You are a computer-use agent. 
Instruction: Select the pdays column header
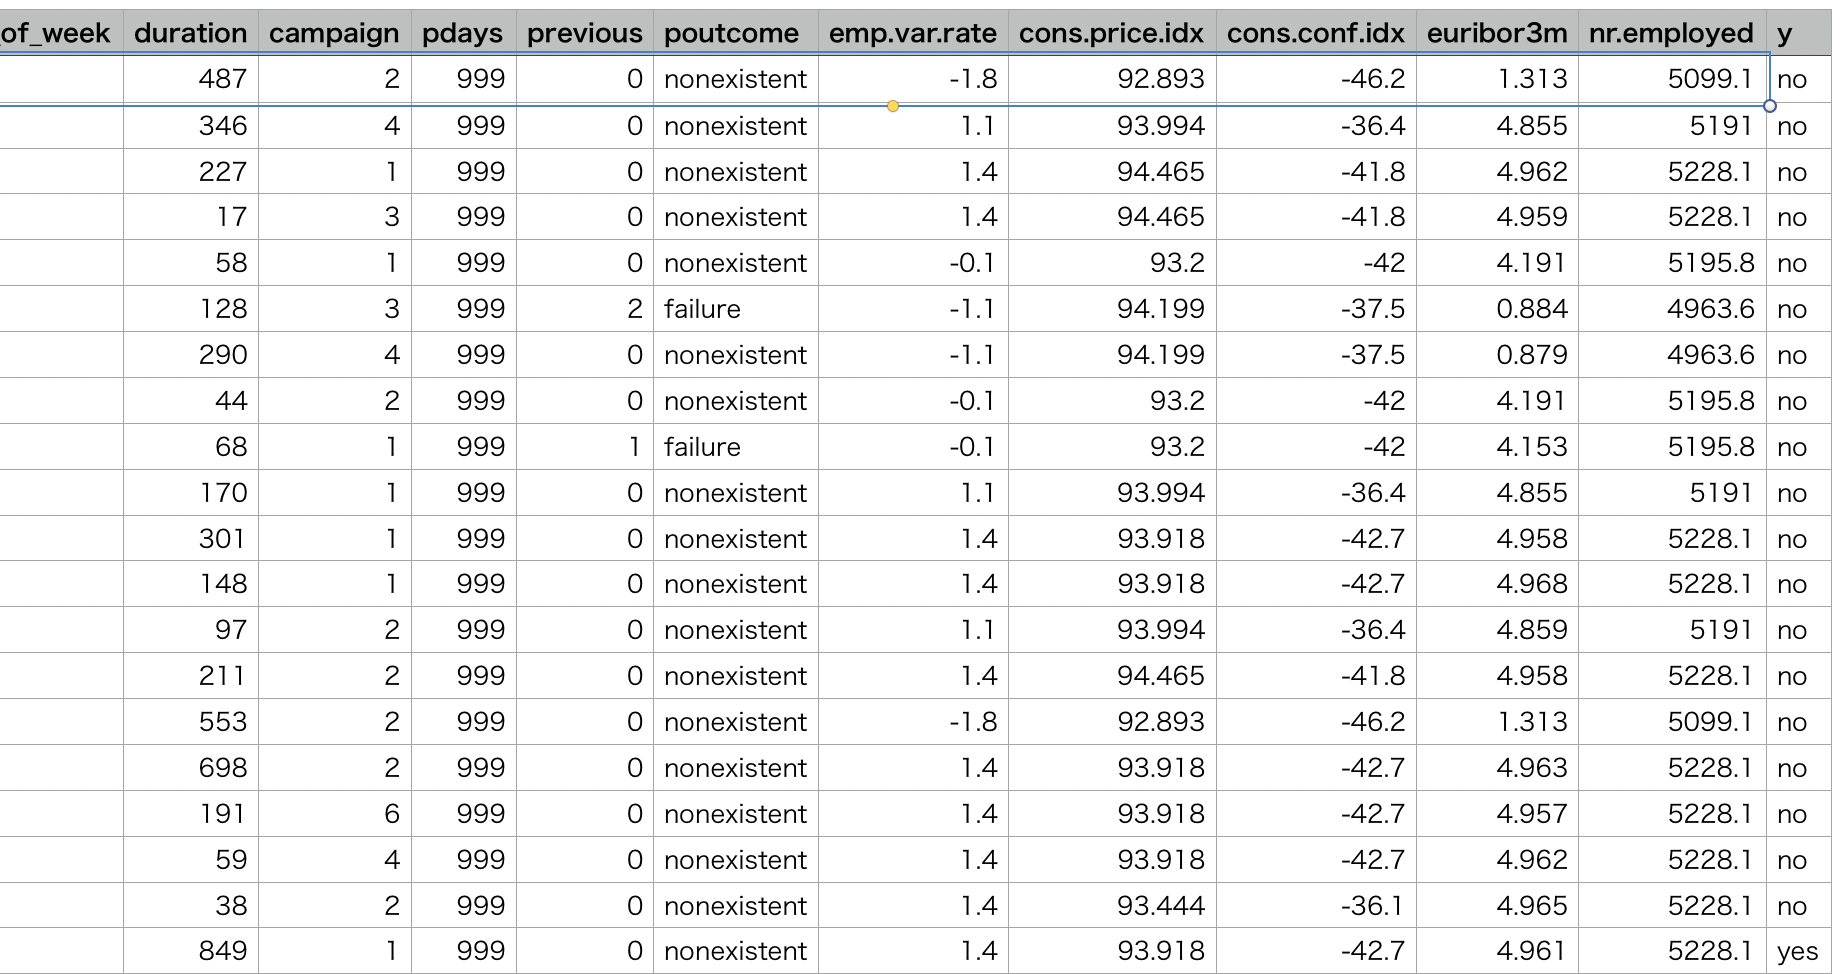[463, 33]
